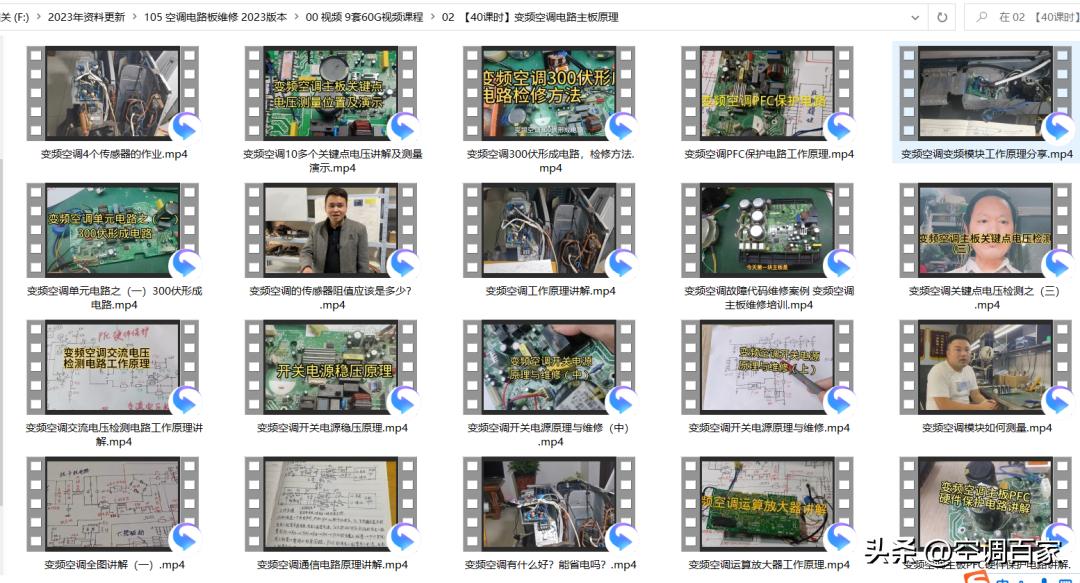Click the refresh icon in the address bar
The width and height of the screenshot is (1080, 583).
click(943, 16)
